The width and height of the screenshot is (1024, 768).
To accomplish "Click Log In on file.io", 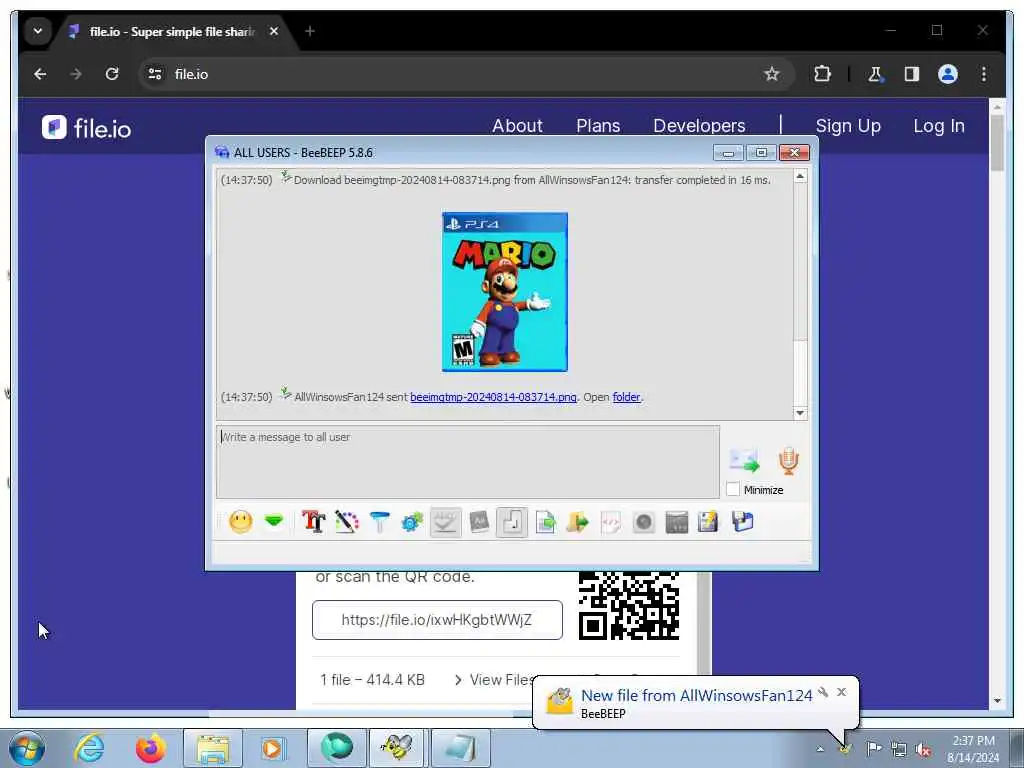I will tap(938, 125).
